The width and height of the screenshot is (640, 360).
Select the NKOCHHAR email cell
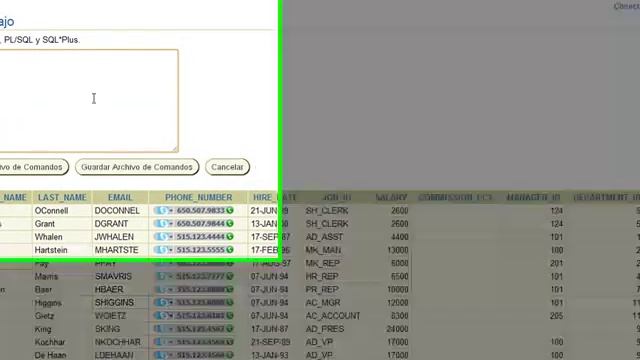(x=118, y=342)
